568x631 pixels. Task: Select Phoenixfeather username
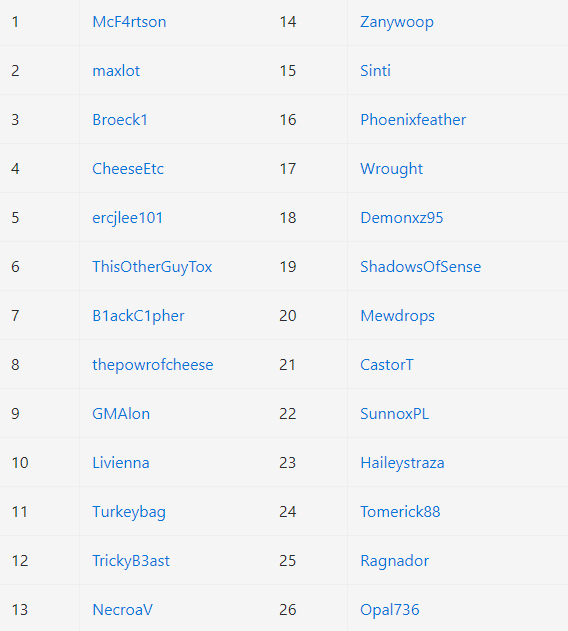point(413,120)
